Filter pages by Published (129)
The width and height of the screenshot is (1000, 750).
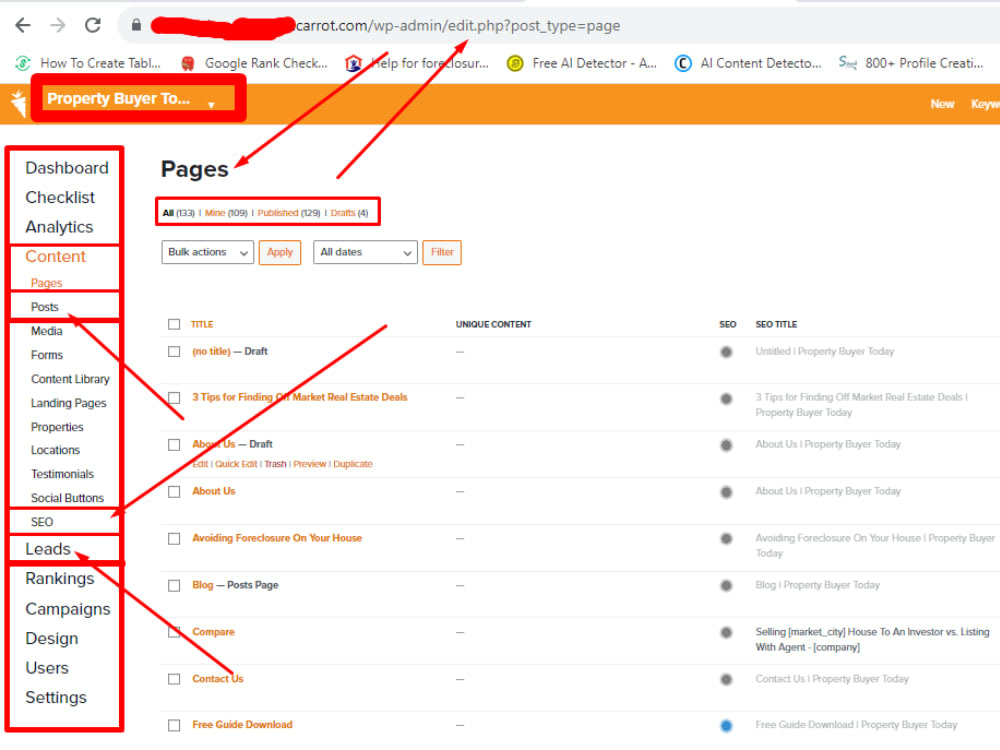[x=289, y=213]
